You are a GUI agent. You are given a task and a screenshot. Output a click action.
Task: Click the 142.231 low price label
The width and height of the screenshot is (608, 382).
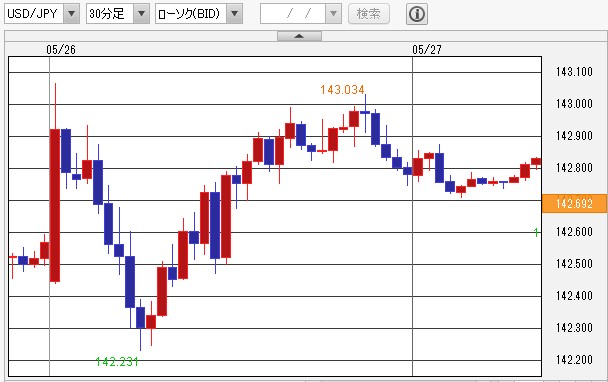[117, 362]
